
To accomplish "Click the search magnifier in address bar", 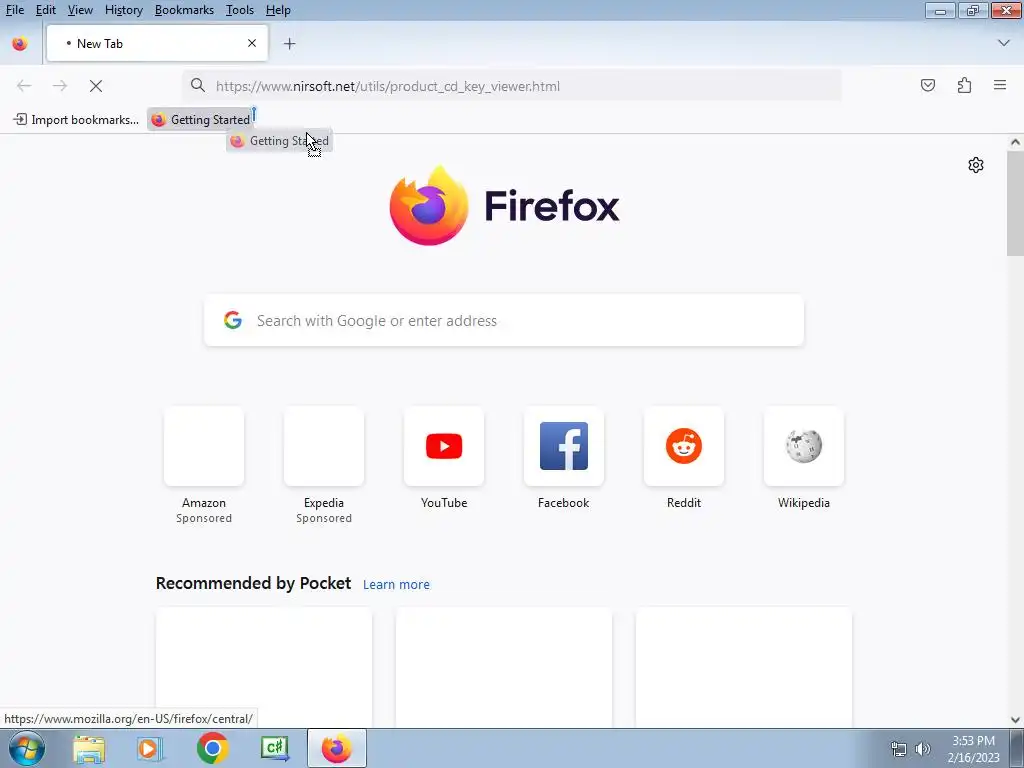I will (x=198, y=86).
